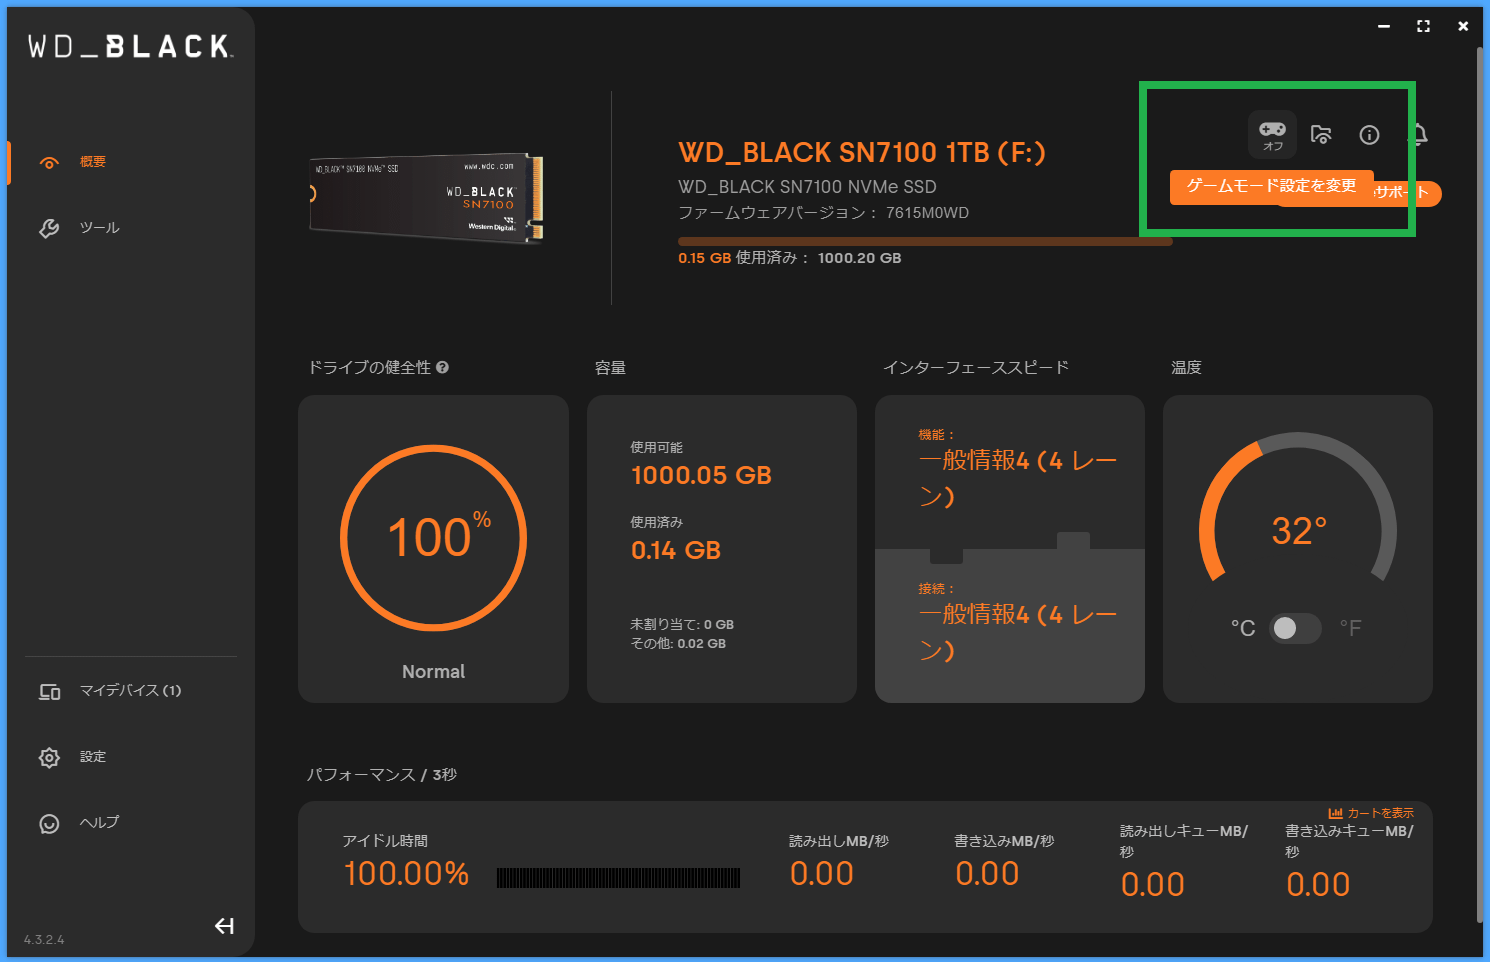The width and height of the screenshot is (1490, 962).
Task: Click the 書き込みMB/秒 write speed value
Action: pyautogui.click(x=987, y=874)
